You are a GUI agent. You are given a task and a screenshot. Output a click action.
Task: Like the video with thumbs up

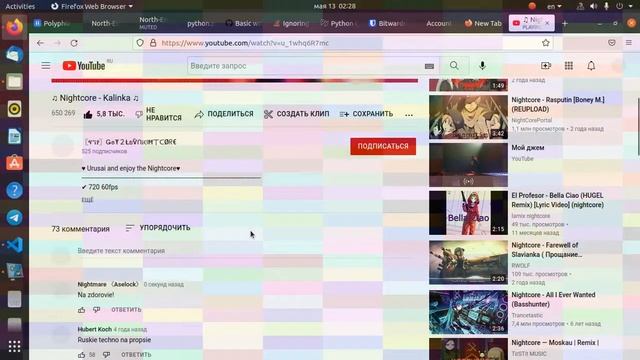click(x=104, y=114)
